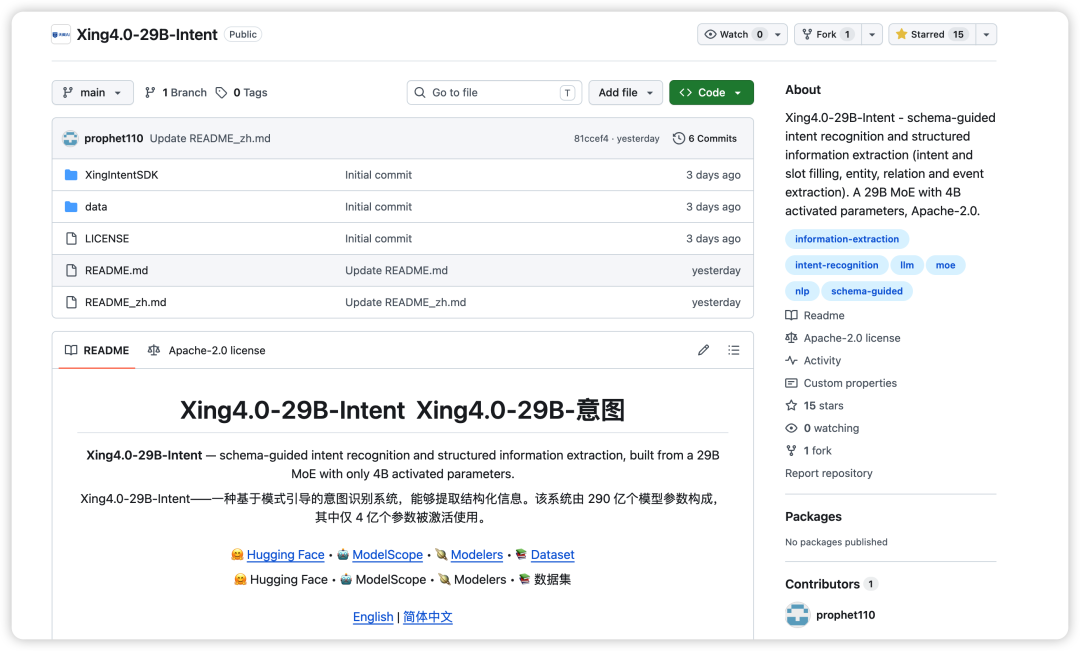Image resolution: width=1080 pixels, height=651 pixels.
Task: Click the pencil edit README icon
Action: pos(703,350)
